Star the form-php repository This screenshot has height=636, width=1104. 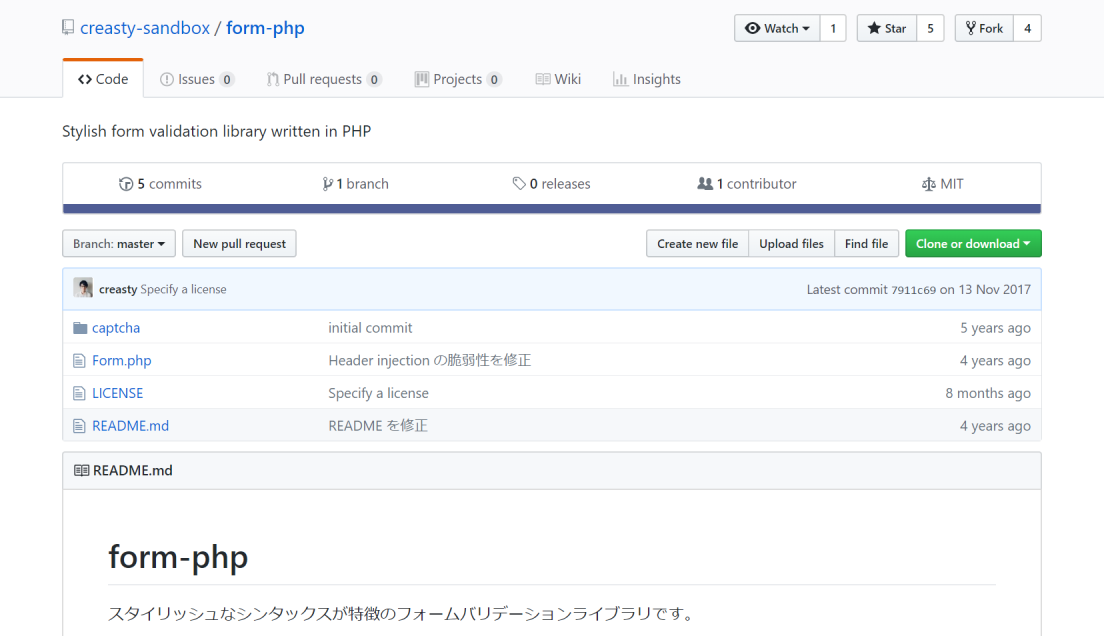click(x=886, y=29)
